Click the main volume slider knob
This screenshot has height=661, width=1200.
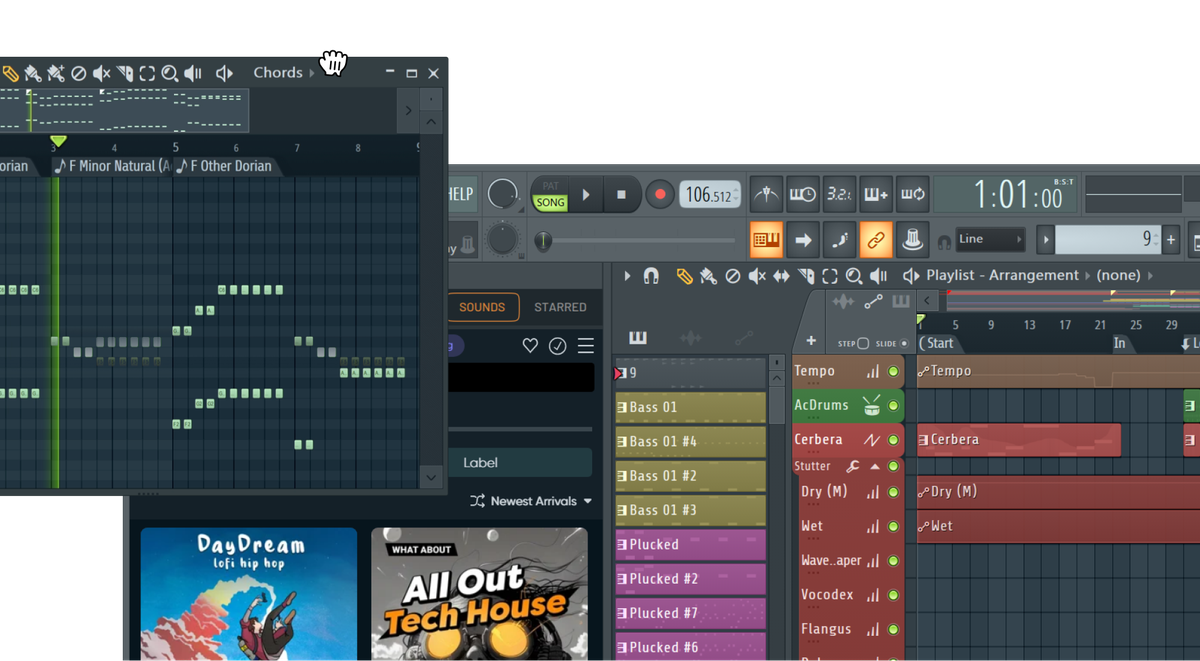tap(543, 240)
